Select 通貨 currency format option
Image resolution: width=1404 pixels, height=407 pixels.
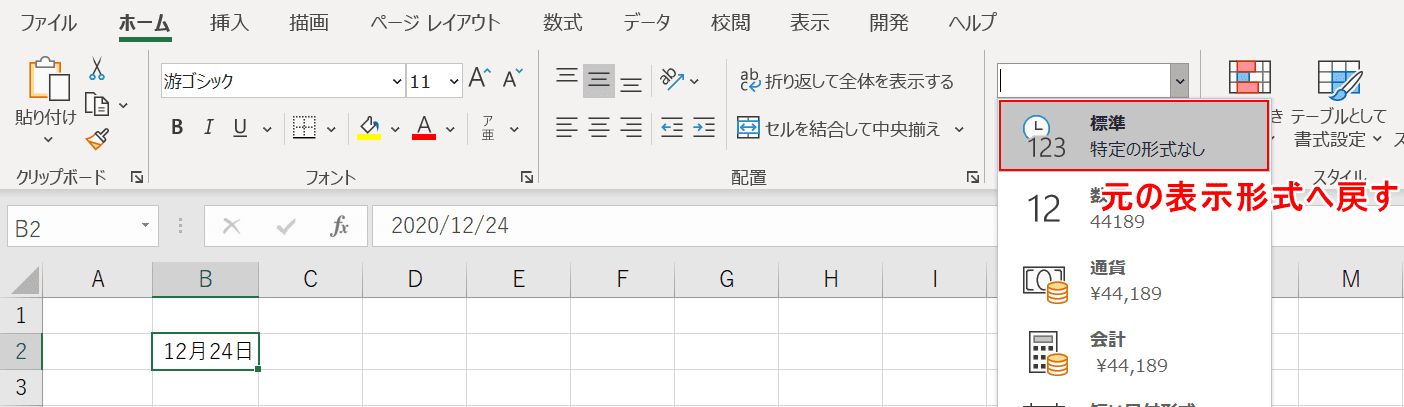1134,281
